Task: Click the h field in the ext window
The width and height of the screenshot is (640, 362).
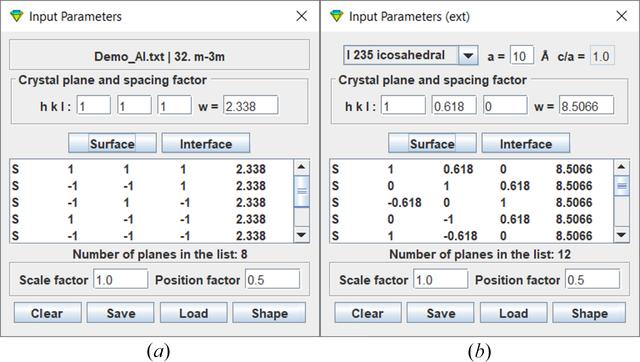Action: 403,106
